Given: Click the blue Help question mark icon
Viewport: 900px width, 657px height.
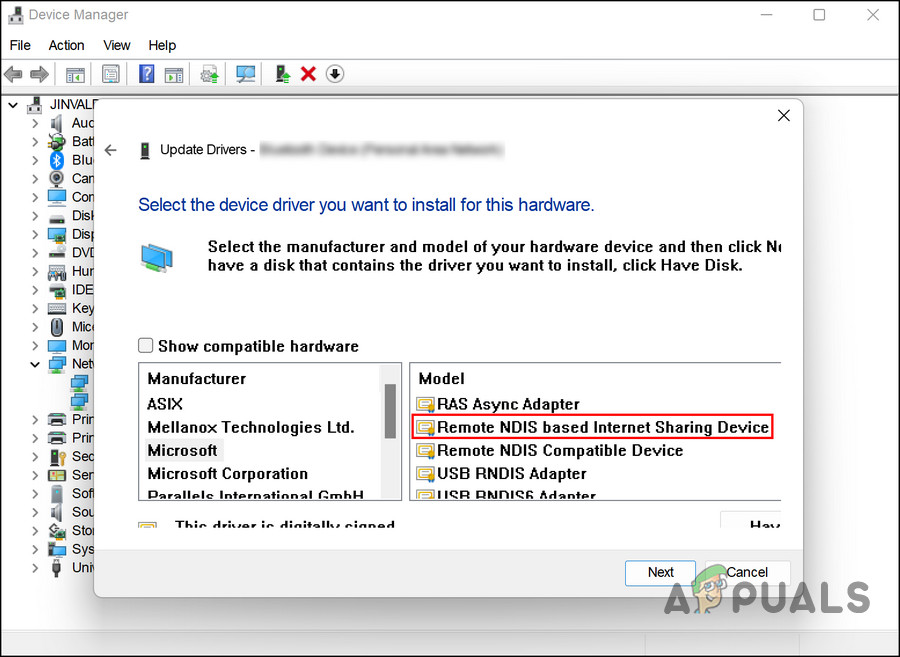Looking at the screenshot, I should click(x=146, y=74).
